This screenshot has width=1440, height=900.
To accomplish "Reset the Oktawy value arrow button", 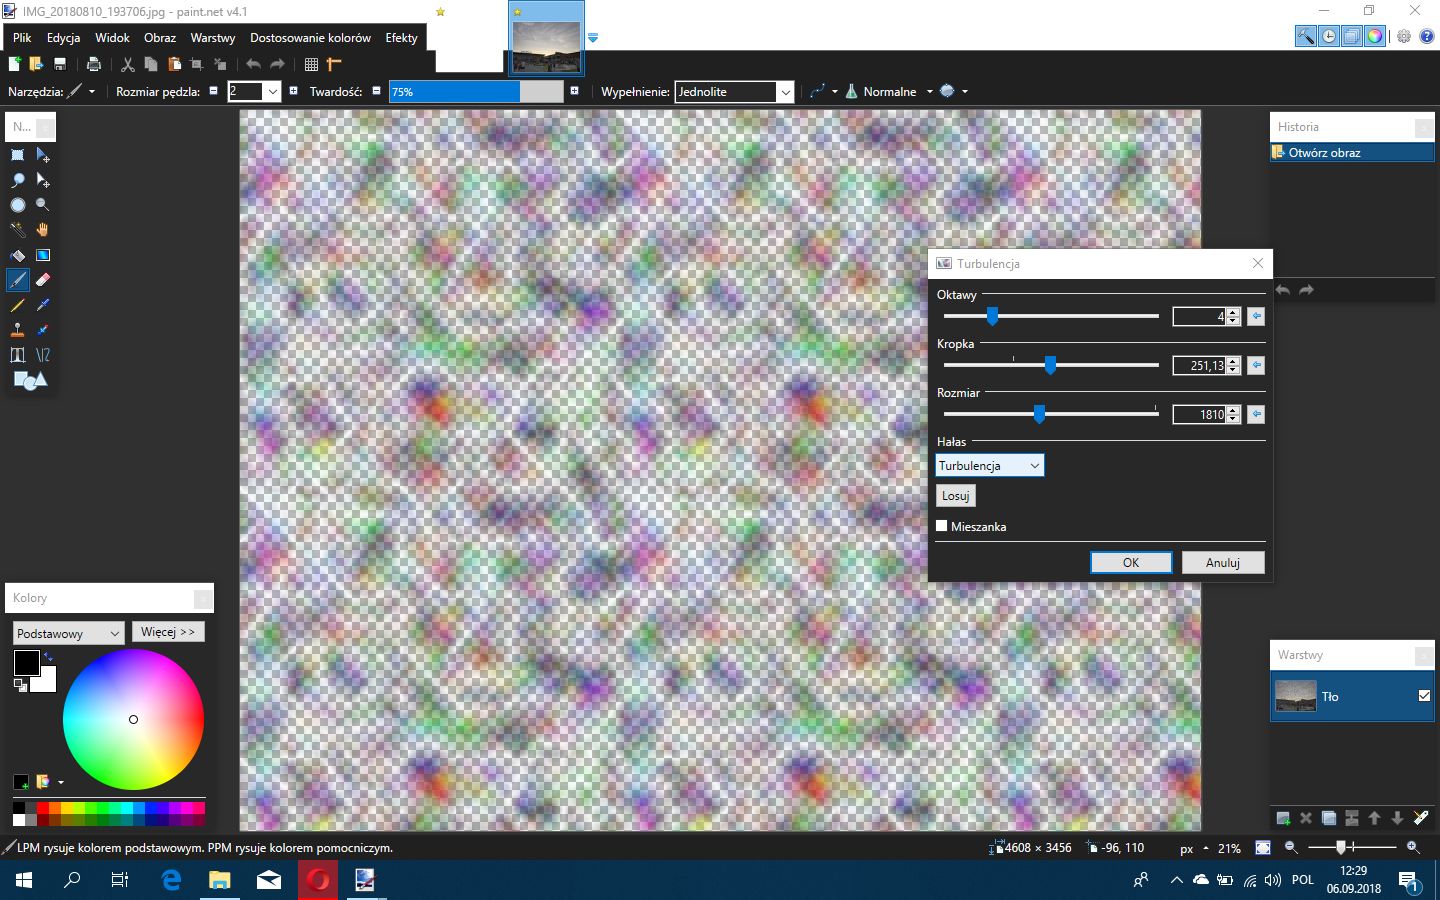I will [1256, 316].
